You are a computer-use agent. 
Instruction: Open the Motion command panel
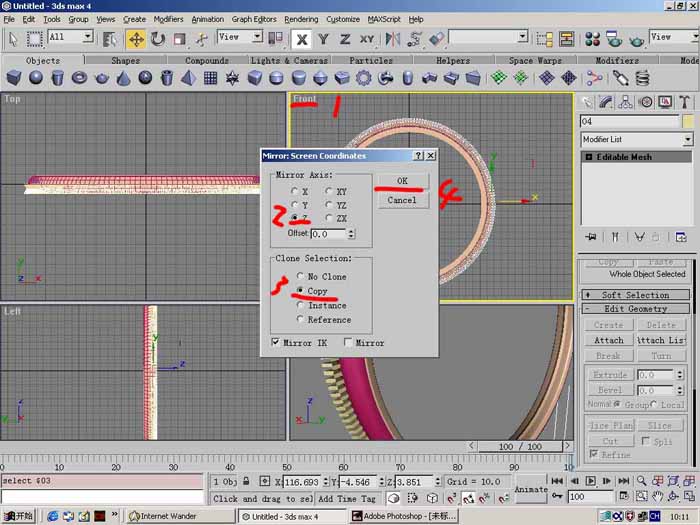click(646, 102)
